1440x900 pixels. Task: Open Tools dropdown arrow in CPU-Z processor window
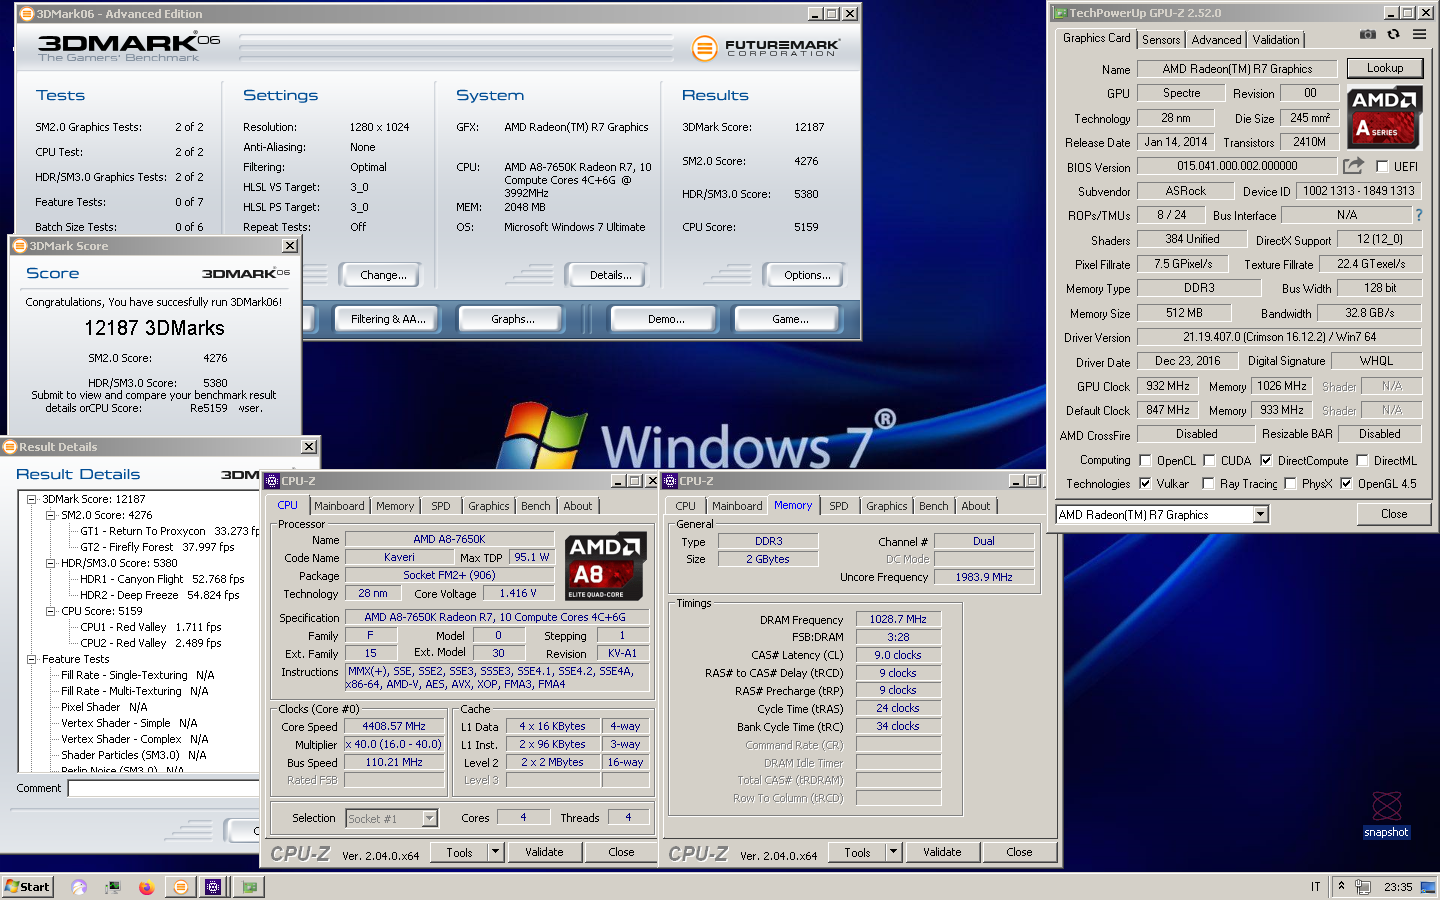[x=495, y=852]
